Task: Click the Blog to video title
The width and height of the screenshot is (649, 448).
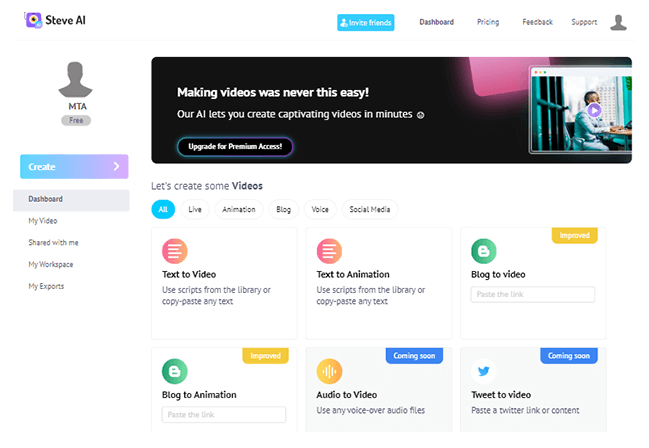Action: pyautogui.click(x=498, y=275)
